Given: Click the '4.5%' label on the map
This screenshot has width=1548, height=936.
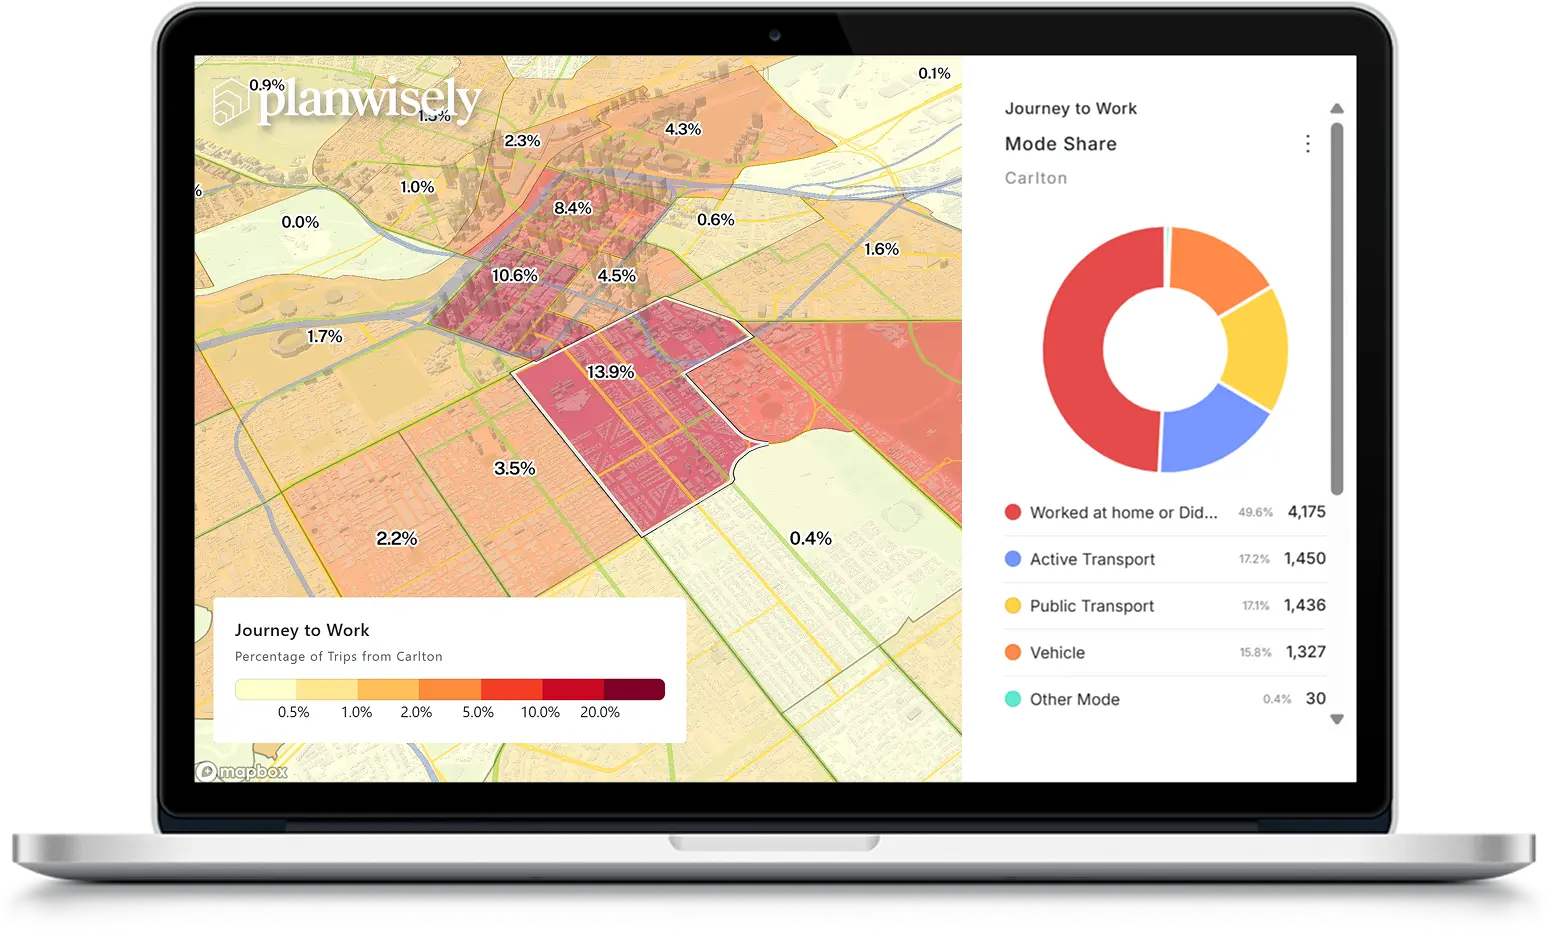Looking at the screenshot, I should click(617, 276).
